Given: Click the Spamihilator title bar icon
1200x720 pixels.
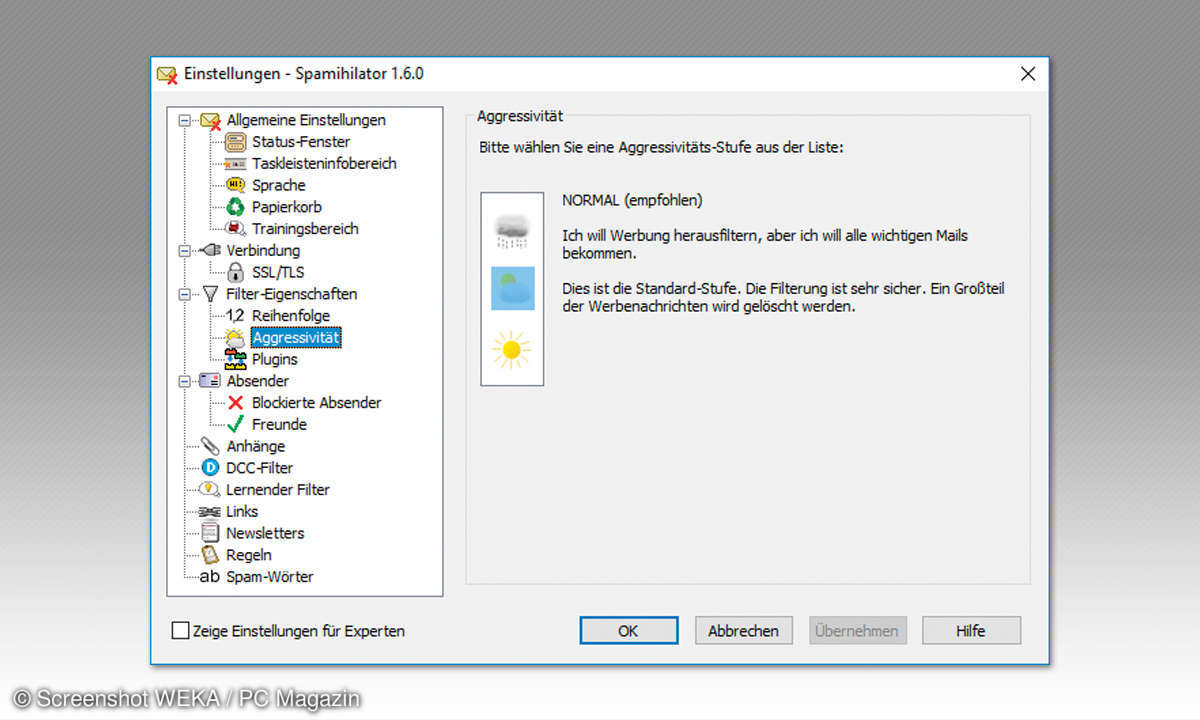Looking at the screenshot, I should pyautogui.click(x=168, y=75).
